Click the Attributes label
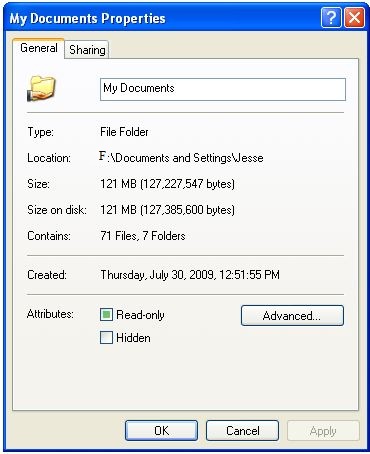Viewport: 370px width, 454px height. tap(50, 314)
